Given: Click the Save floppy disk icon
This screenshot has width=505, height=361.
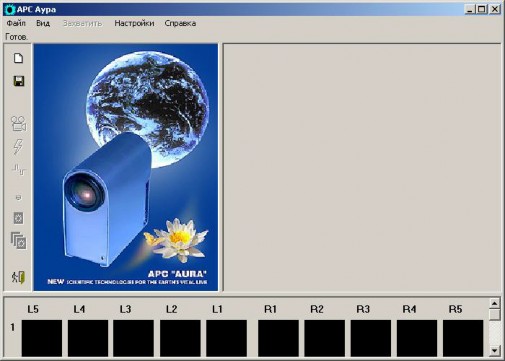Looking at the screenshot, I should point(19,81).
